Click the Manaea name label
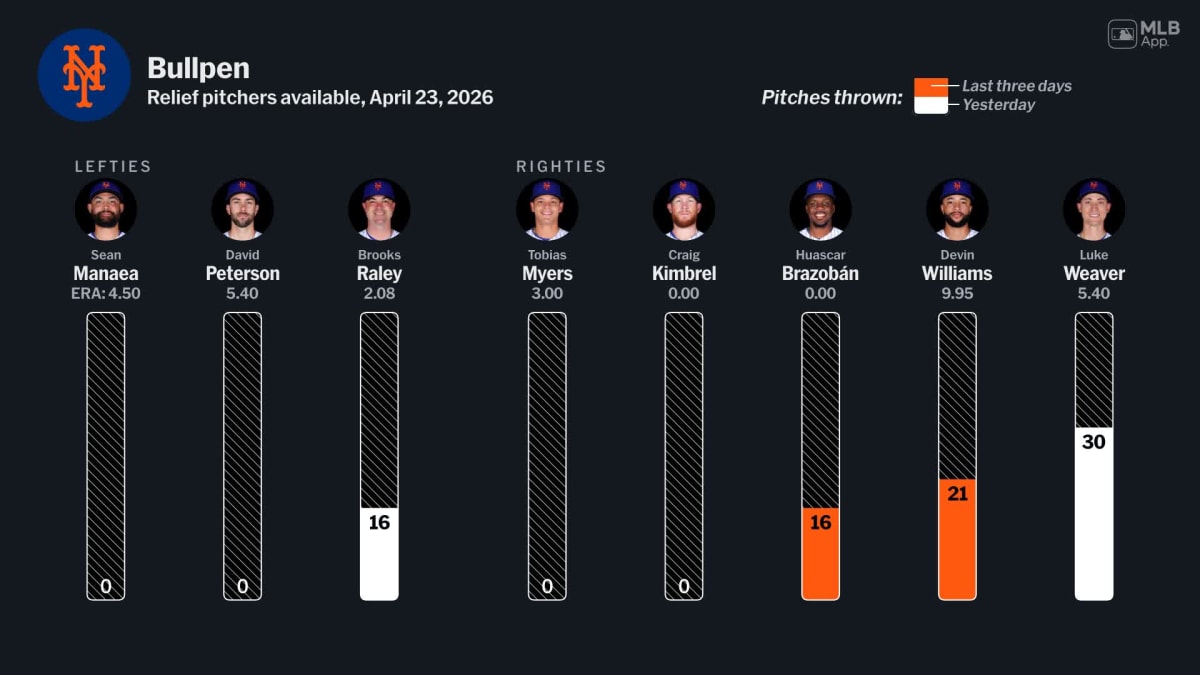Screen dimensions: 1200x675 coord(105,273)
